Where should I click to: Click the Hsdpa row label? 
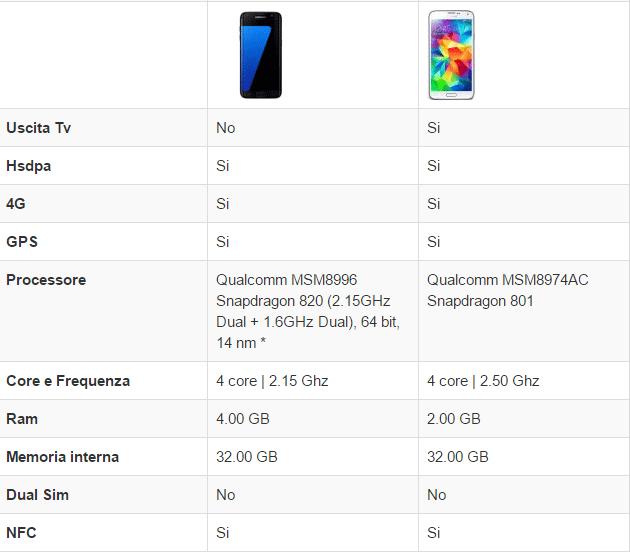[x=28, y=166]
